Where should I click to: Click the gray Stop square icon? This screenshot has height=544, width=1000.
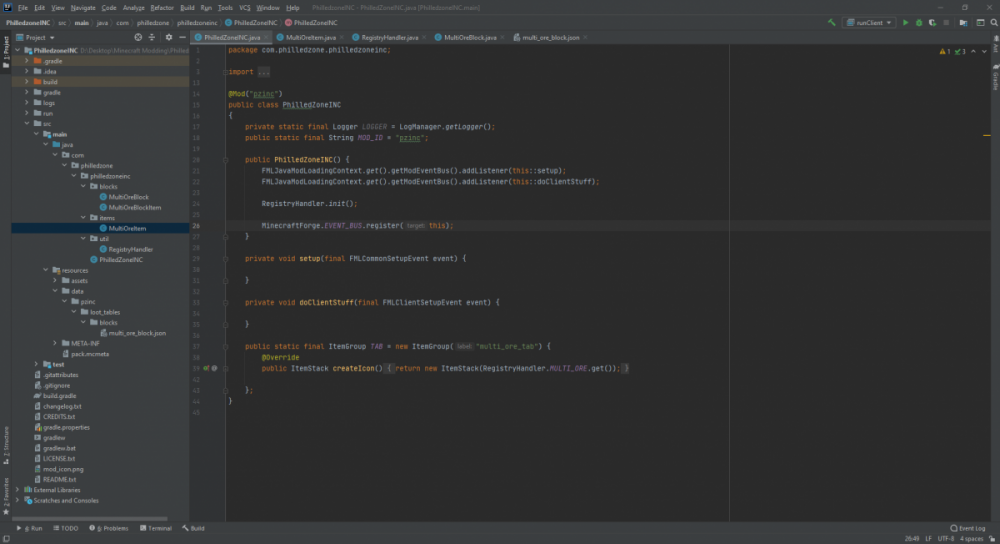[946, 22]
